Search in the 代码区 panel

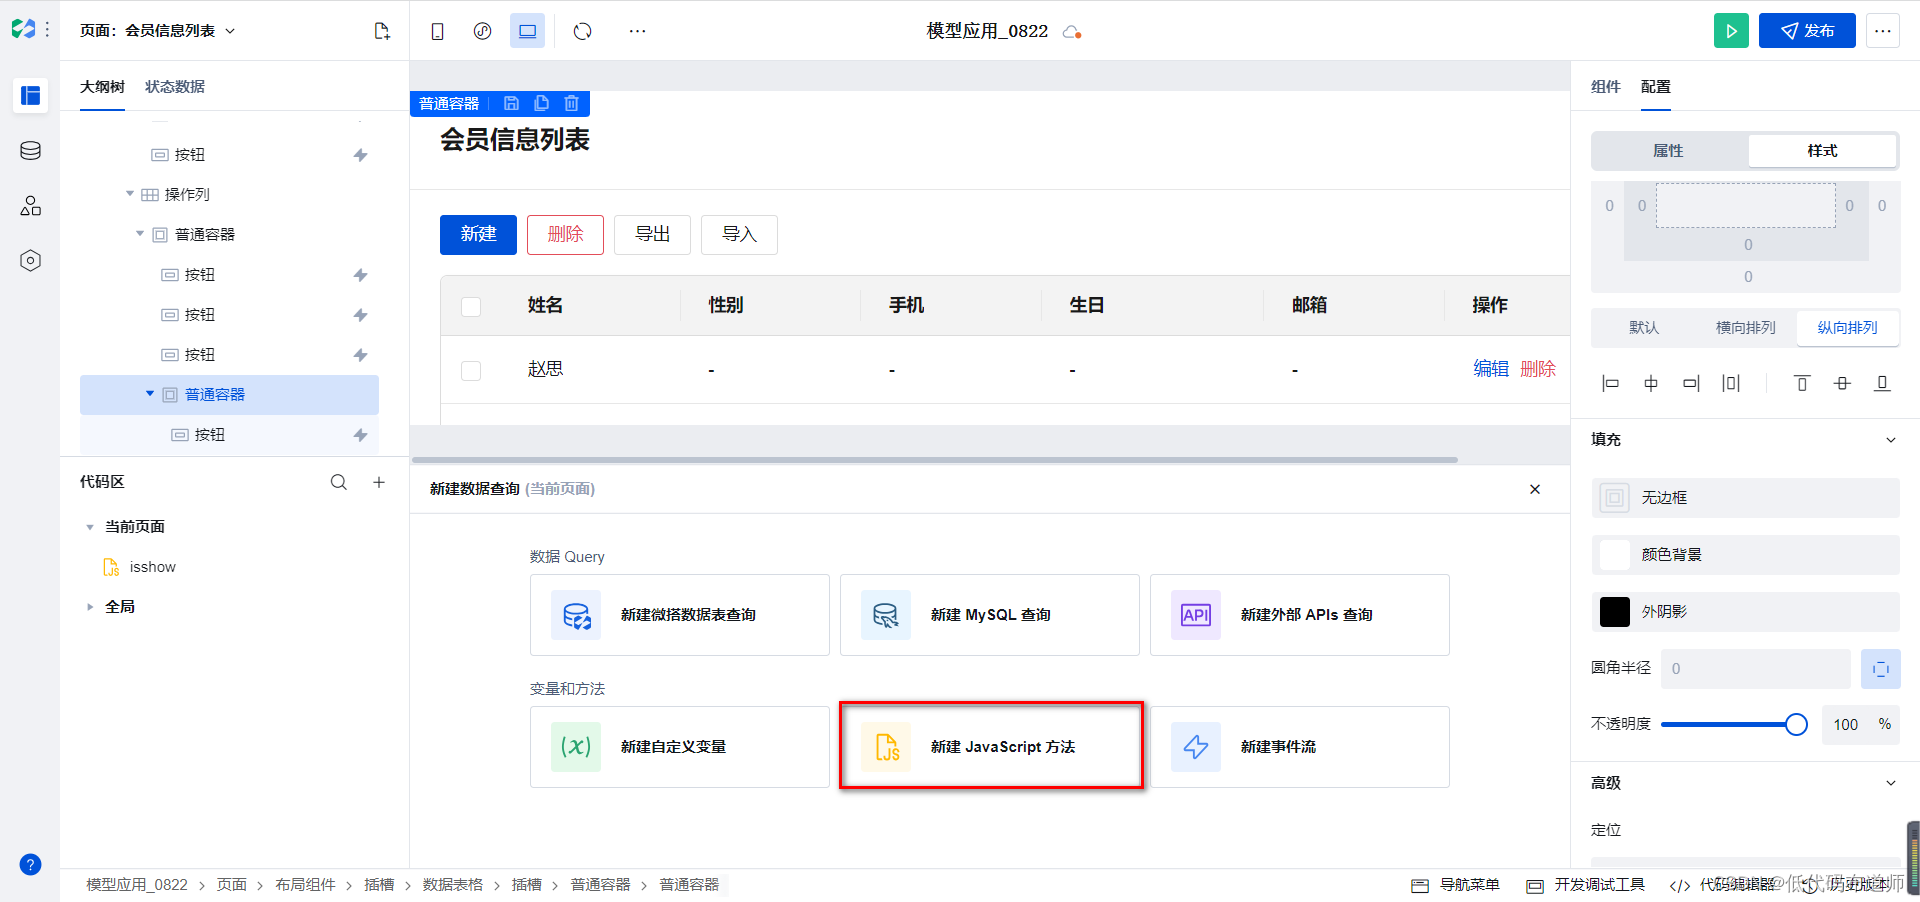pos(339,482)
